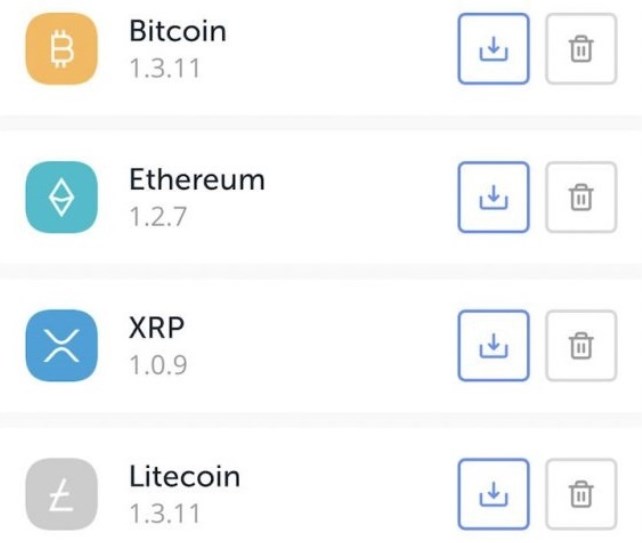Viewport: 642px width, 543px height.
Task: Remove the XRP app using trash button
Action: (581, 346)
